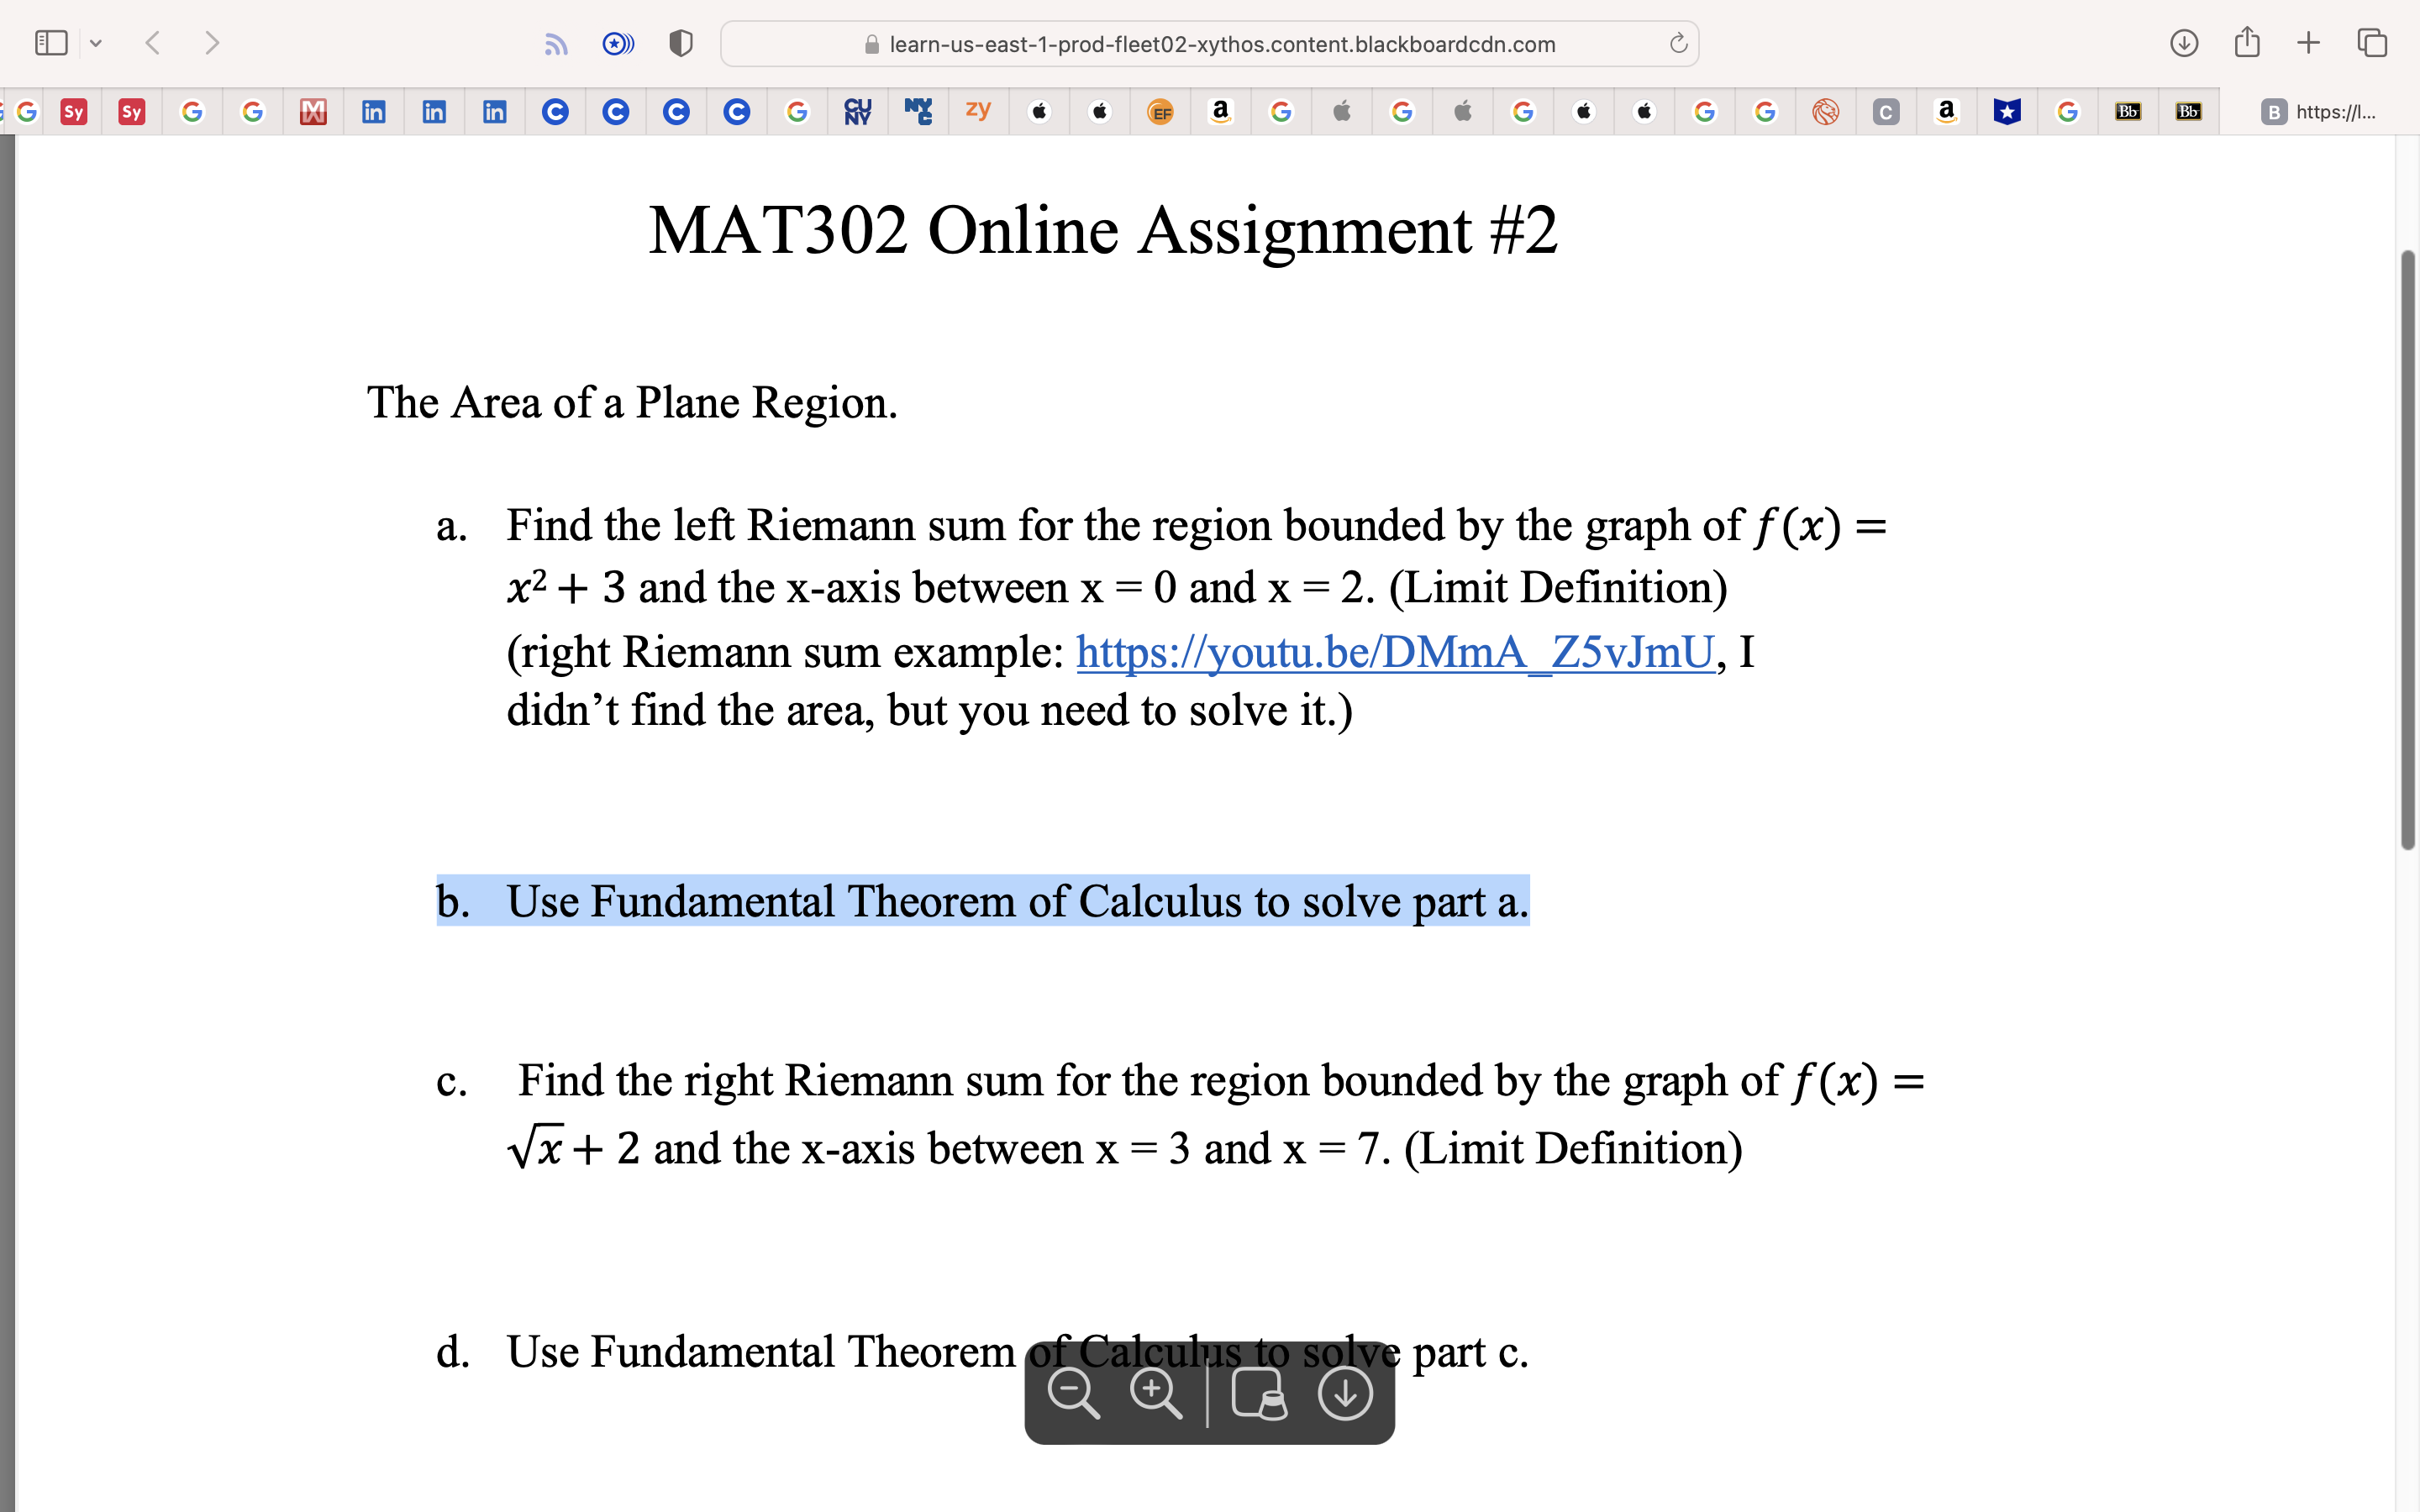Open the zyBooks bookmark in the favorites bar
The image size is (2420, 1512).
pos(977,111)
